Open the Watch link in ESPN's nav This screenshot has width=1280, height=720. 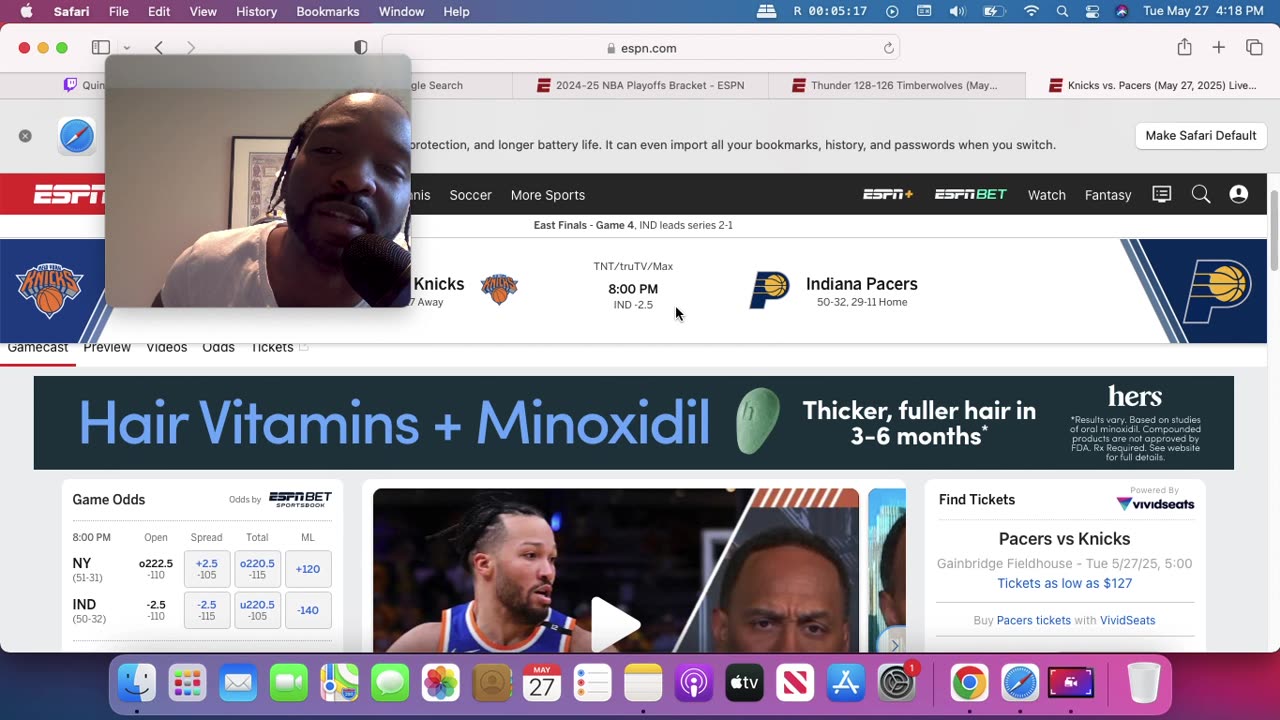[x=1046, y=195]
